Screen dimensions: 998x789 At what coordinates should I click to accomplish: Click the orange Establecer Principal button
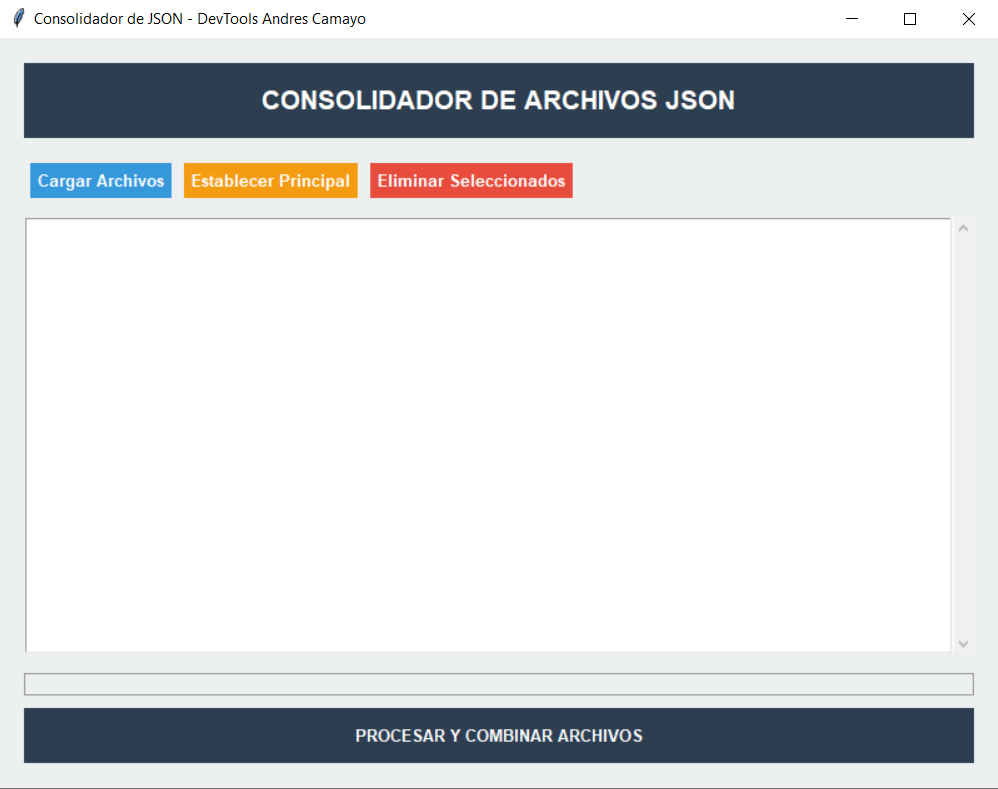270,181
